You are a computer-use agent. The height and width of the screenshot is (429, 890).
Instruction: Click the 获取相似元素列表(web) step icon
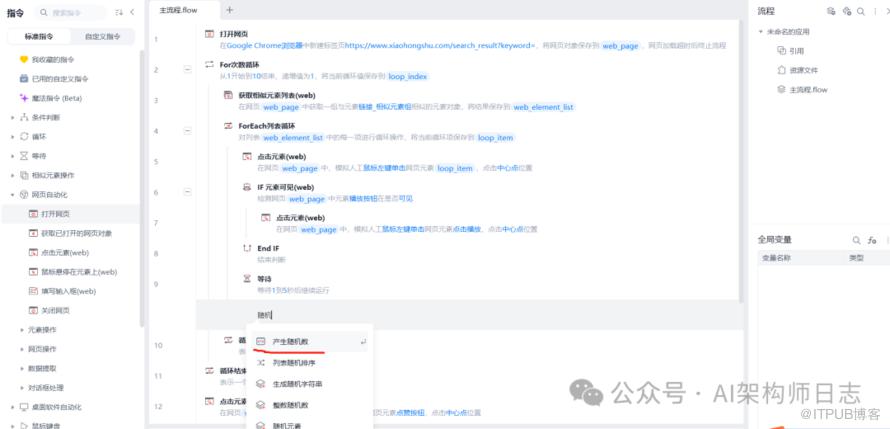coord(228,95)
